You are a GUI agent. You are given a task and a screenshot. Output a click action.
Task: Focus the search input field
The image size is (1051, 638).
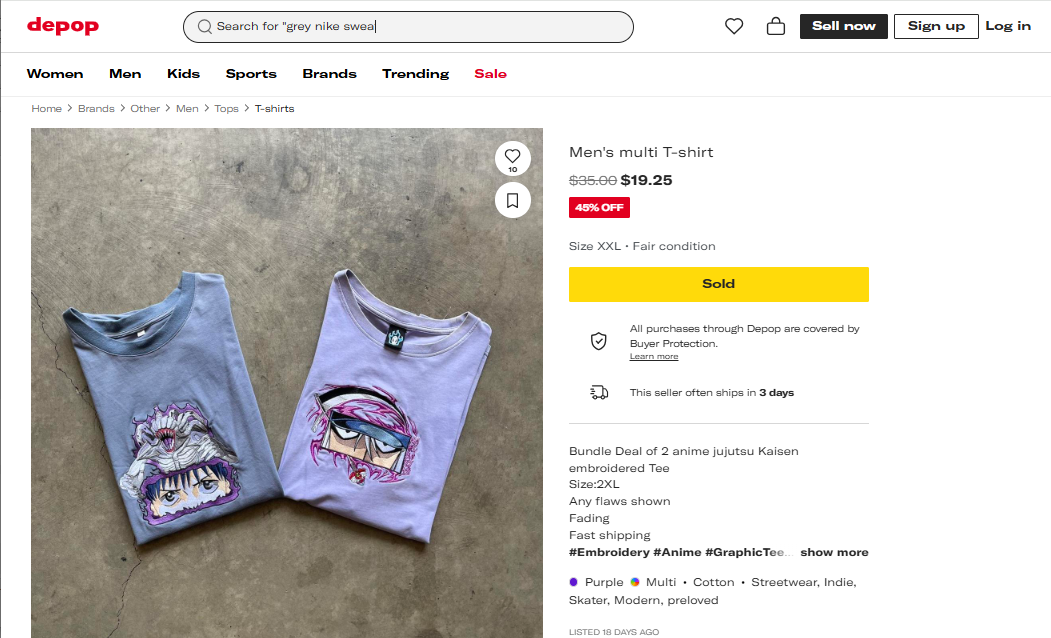420,27
